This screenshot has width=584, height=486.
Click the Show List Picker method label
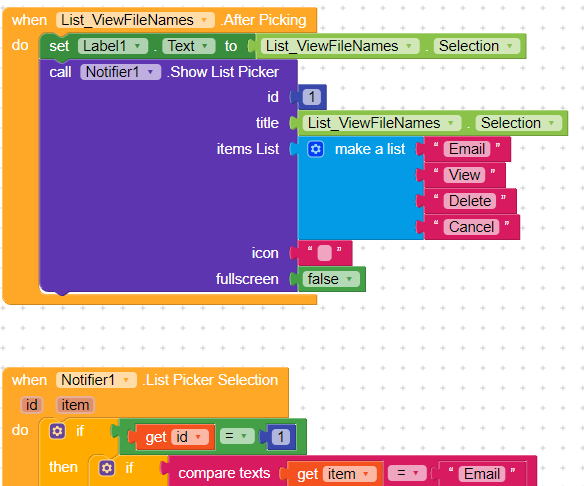click(223, 72)
